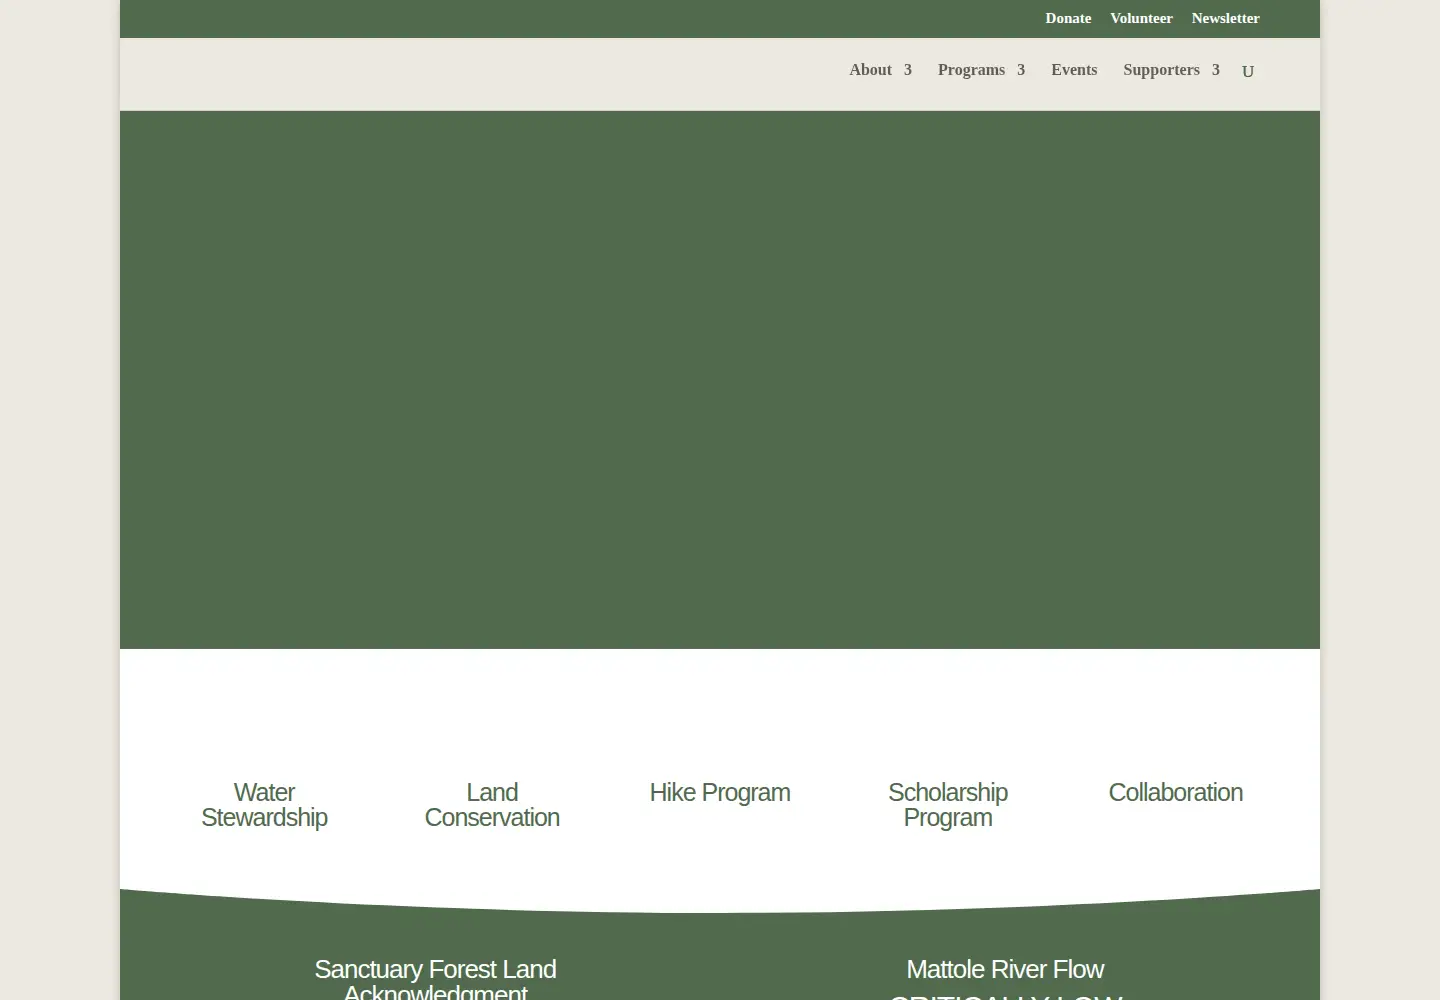Image resolution: width=1440 pixels, height=1000 pixels.
Task: Click the search icon in the navigation bar
Action: point(1248,71)
